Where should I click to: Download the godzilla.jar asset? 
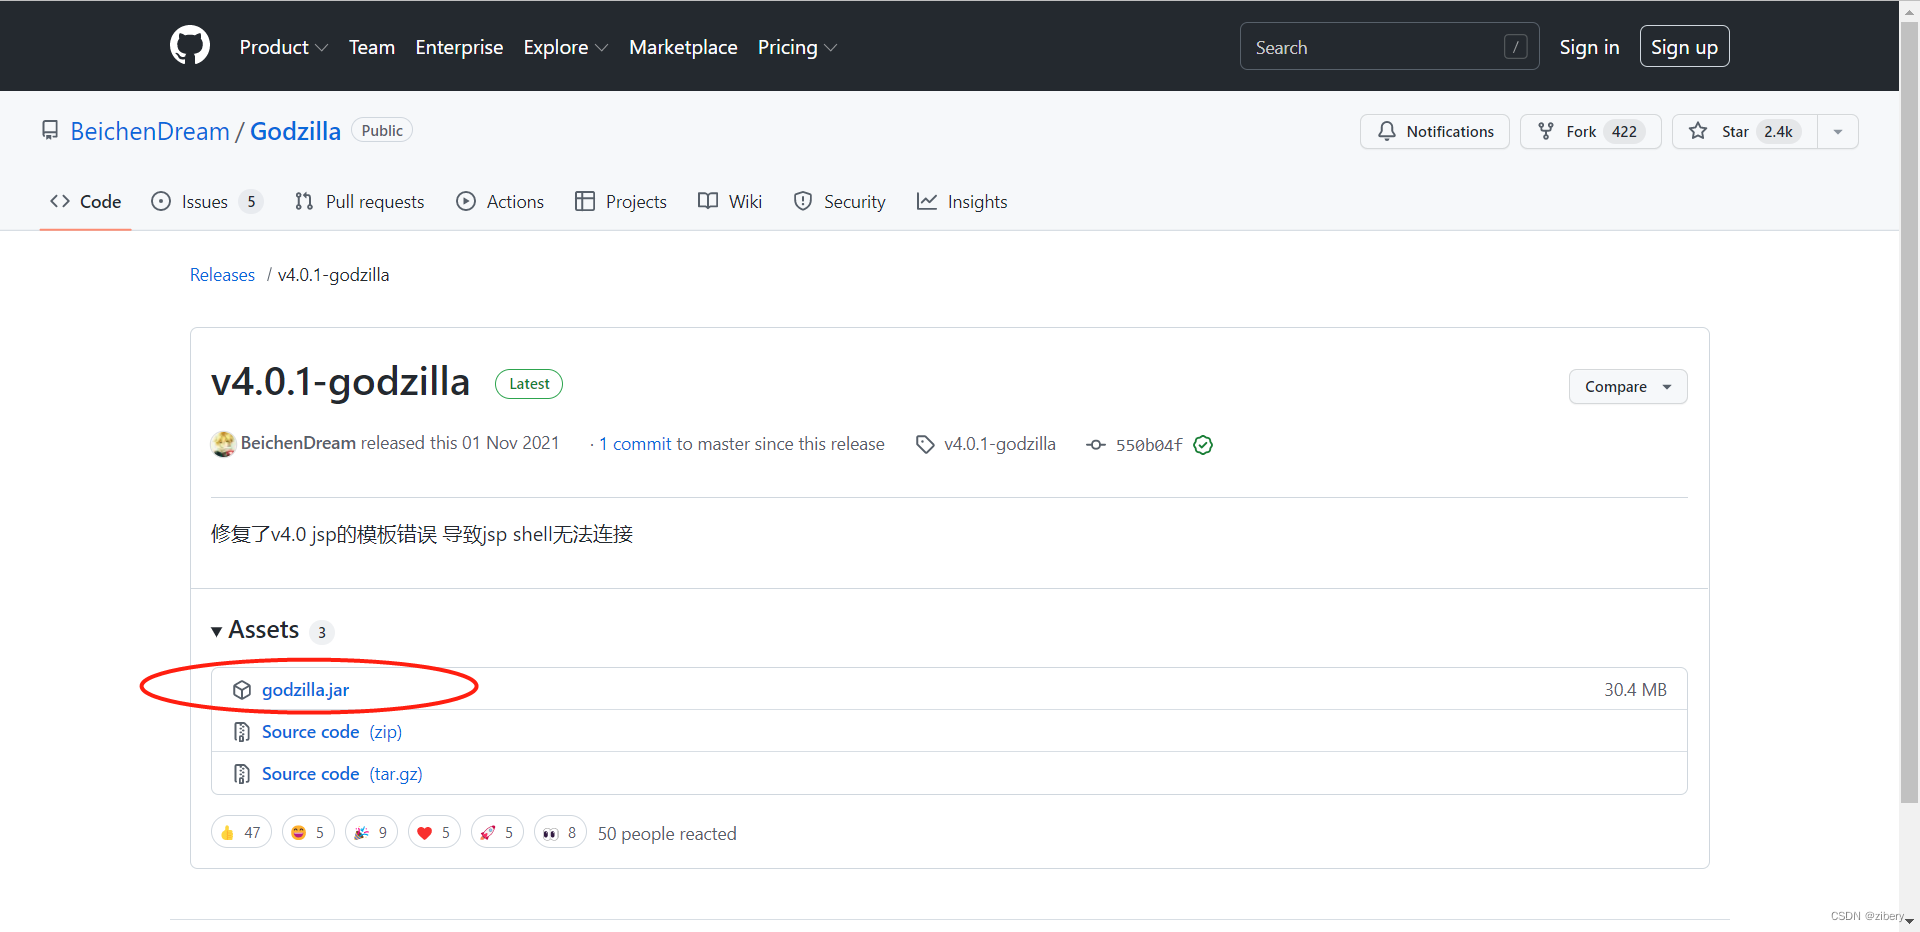pyautogui.click(x=305, y=690)
